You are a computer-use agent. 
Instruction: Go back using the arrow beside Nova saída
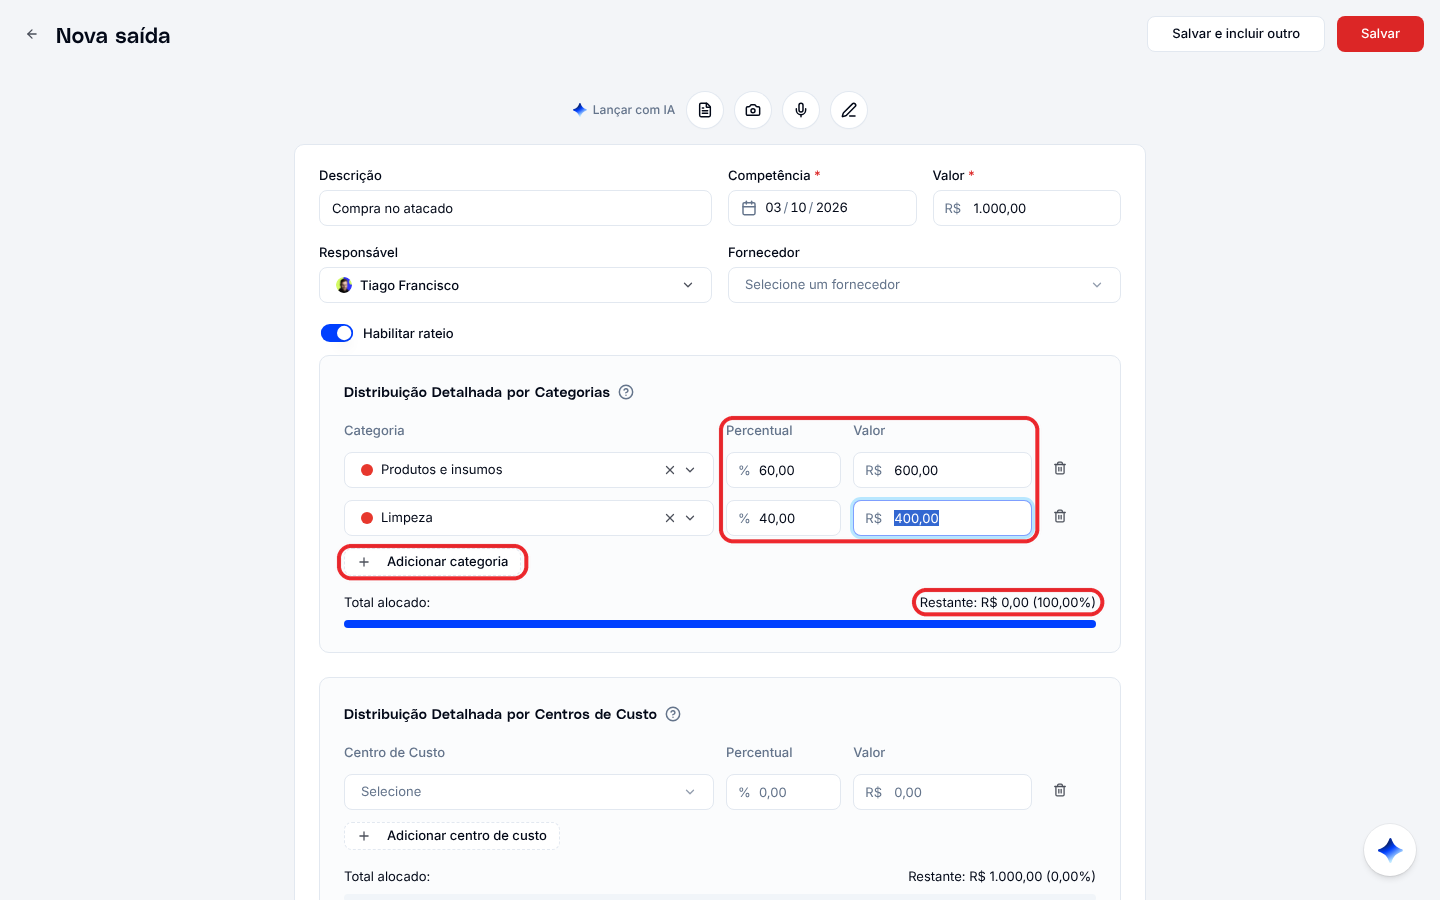tap(32, 34)
